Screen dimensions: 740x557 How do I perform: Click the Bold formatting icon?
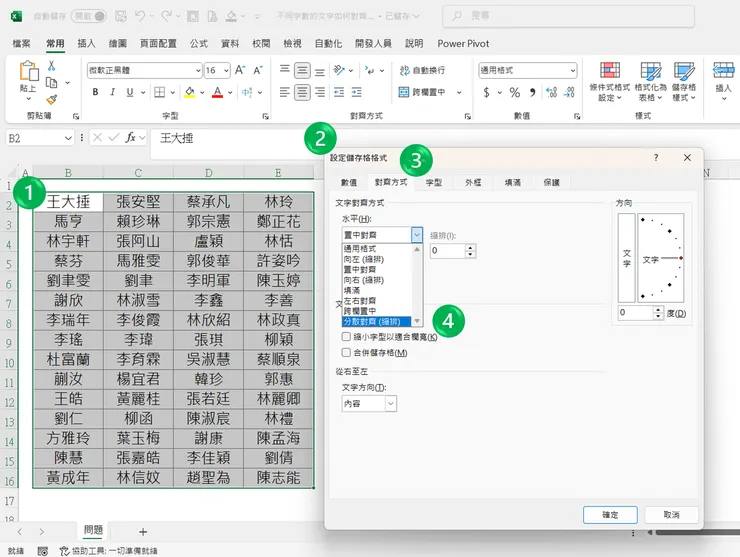96,92
